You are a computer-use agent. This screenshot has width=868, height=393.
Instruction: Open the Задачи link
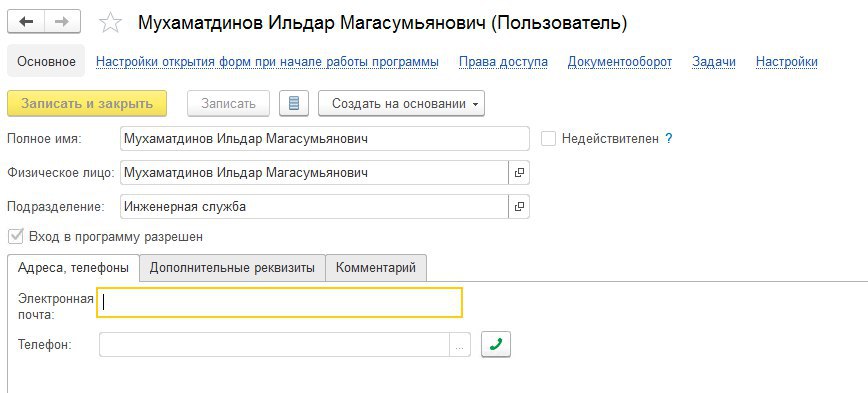(714, 61)
